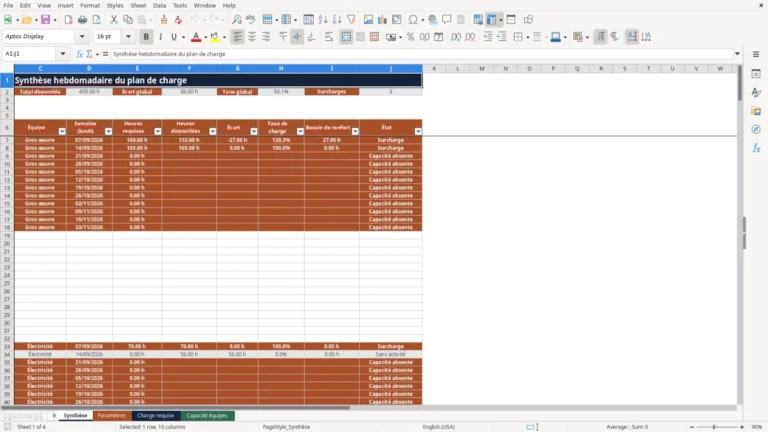Screen dimensions: 768x432
Task: Open the État column filter dropdown
Action: point(418,131)
